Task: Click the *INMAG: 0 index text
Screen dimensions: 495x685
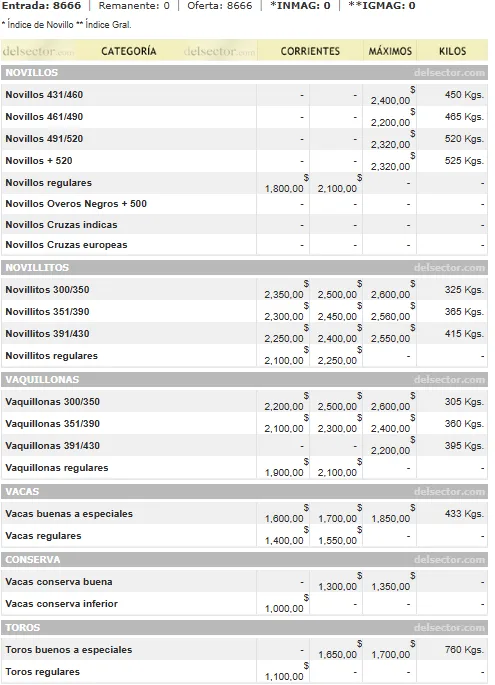Action: pos(300,6)
